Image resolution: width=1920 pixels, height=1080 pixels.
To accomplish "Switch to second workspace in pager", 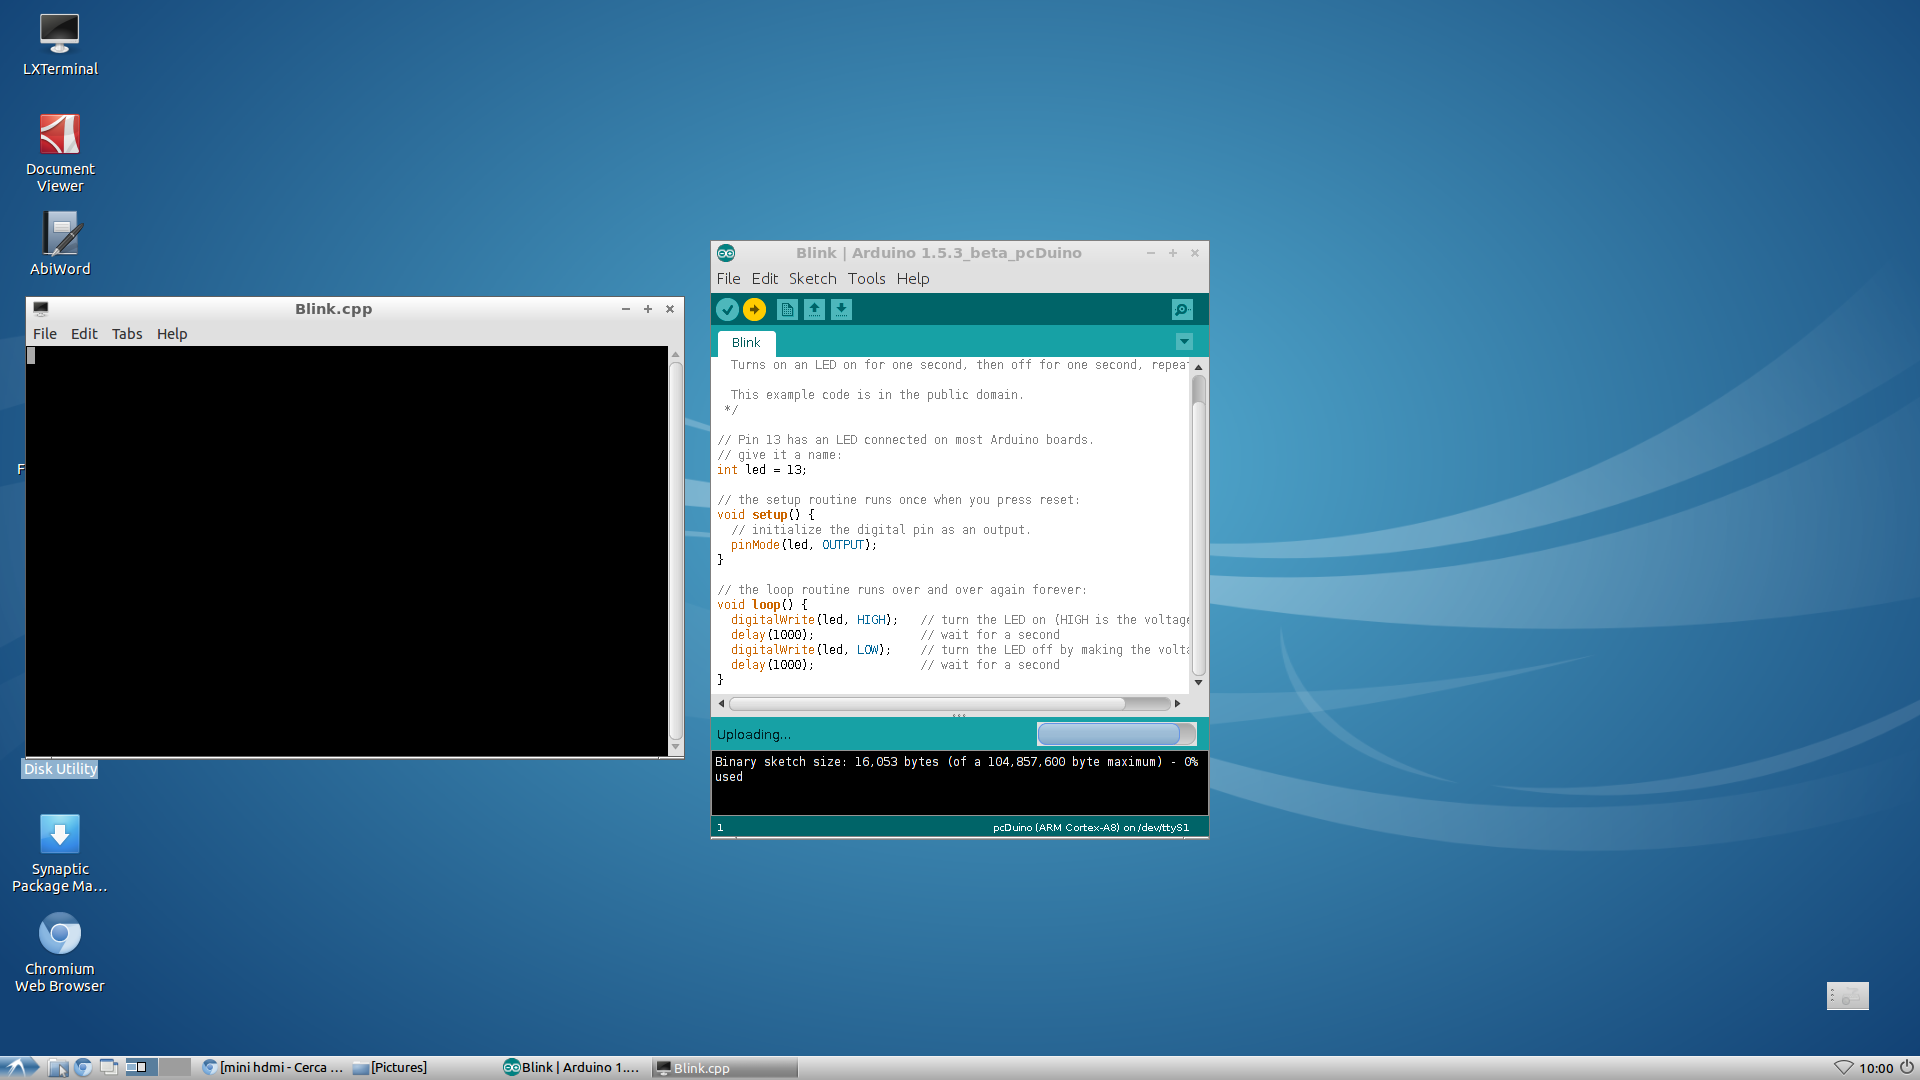I will point(174,1068).
